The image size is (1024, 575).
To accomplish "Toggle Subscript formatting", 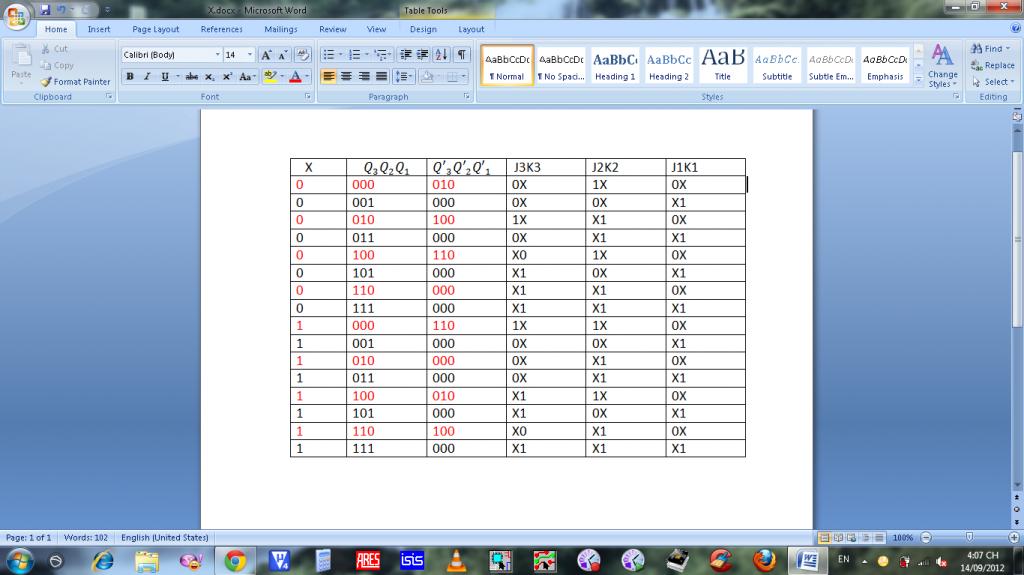I will click(x=209, y=76).
